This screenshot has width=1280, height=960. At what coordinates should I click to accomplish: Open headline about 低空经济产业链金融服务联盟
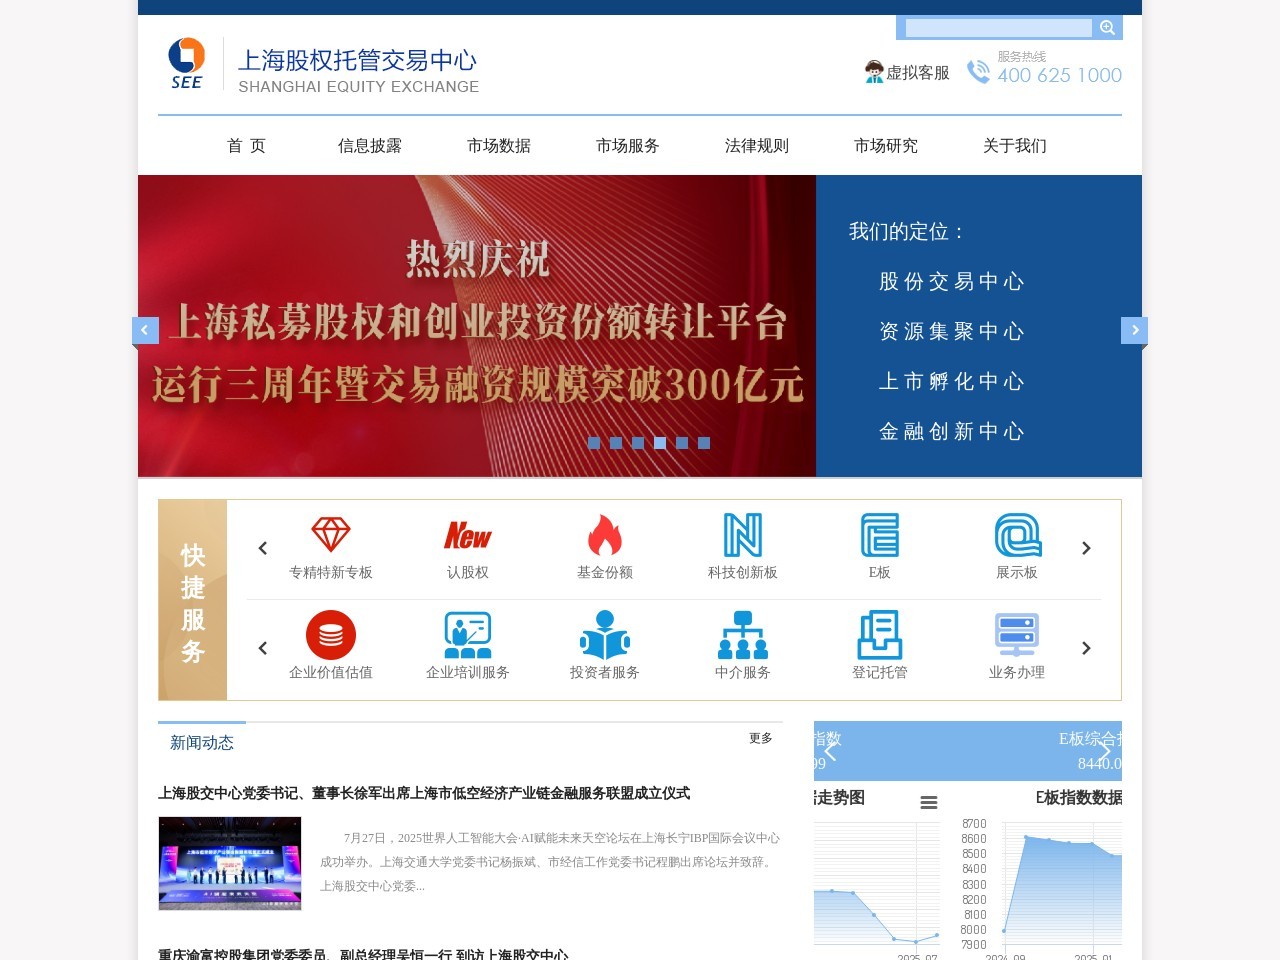click(x=424, y=793)
